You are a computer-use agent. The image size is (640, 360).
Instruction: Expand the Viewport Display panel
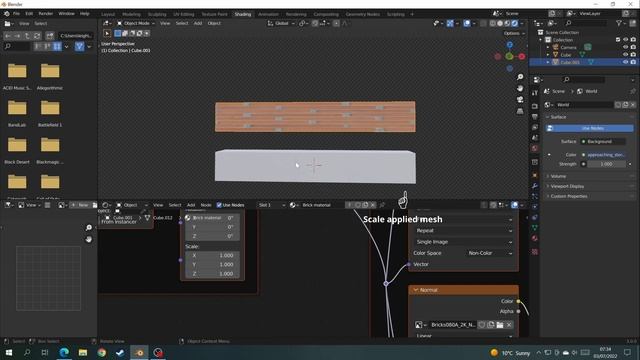567,186
